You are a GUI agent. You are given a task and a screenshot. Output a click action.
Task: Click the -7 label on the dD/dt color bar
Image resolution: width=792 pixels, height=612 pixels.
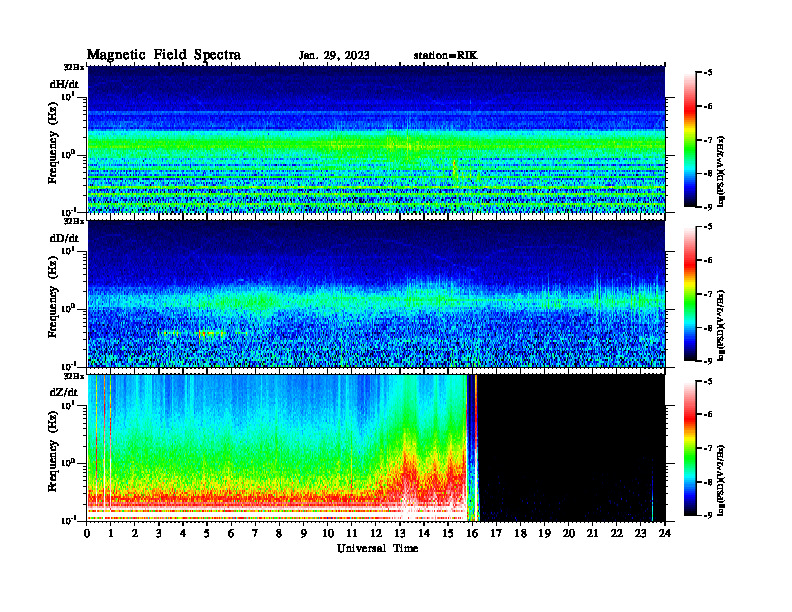click(x=708, y=294)
